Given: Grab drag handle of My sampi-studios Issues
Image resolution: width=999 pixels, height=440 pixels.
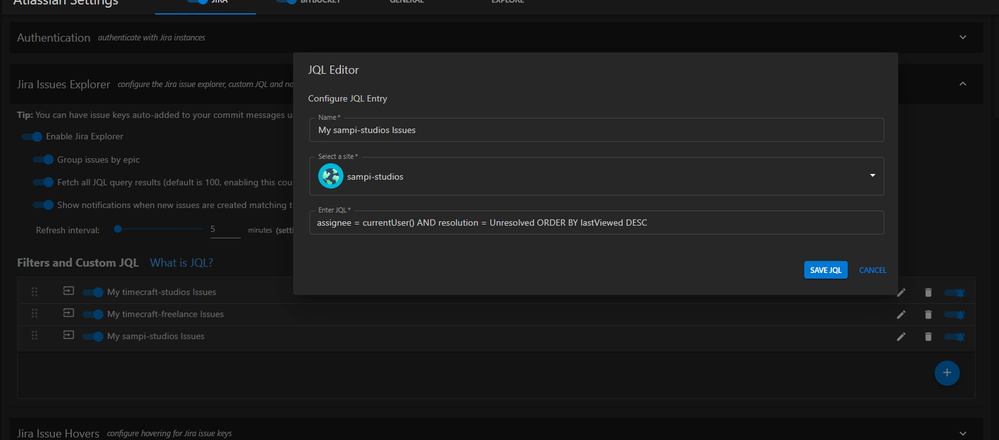Looking at the screenshot, I should coord(34,336).
